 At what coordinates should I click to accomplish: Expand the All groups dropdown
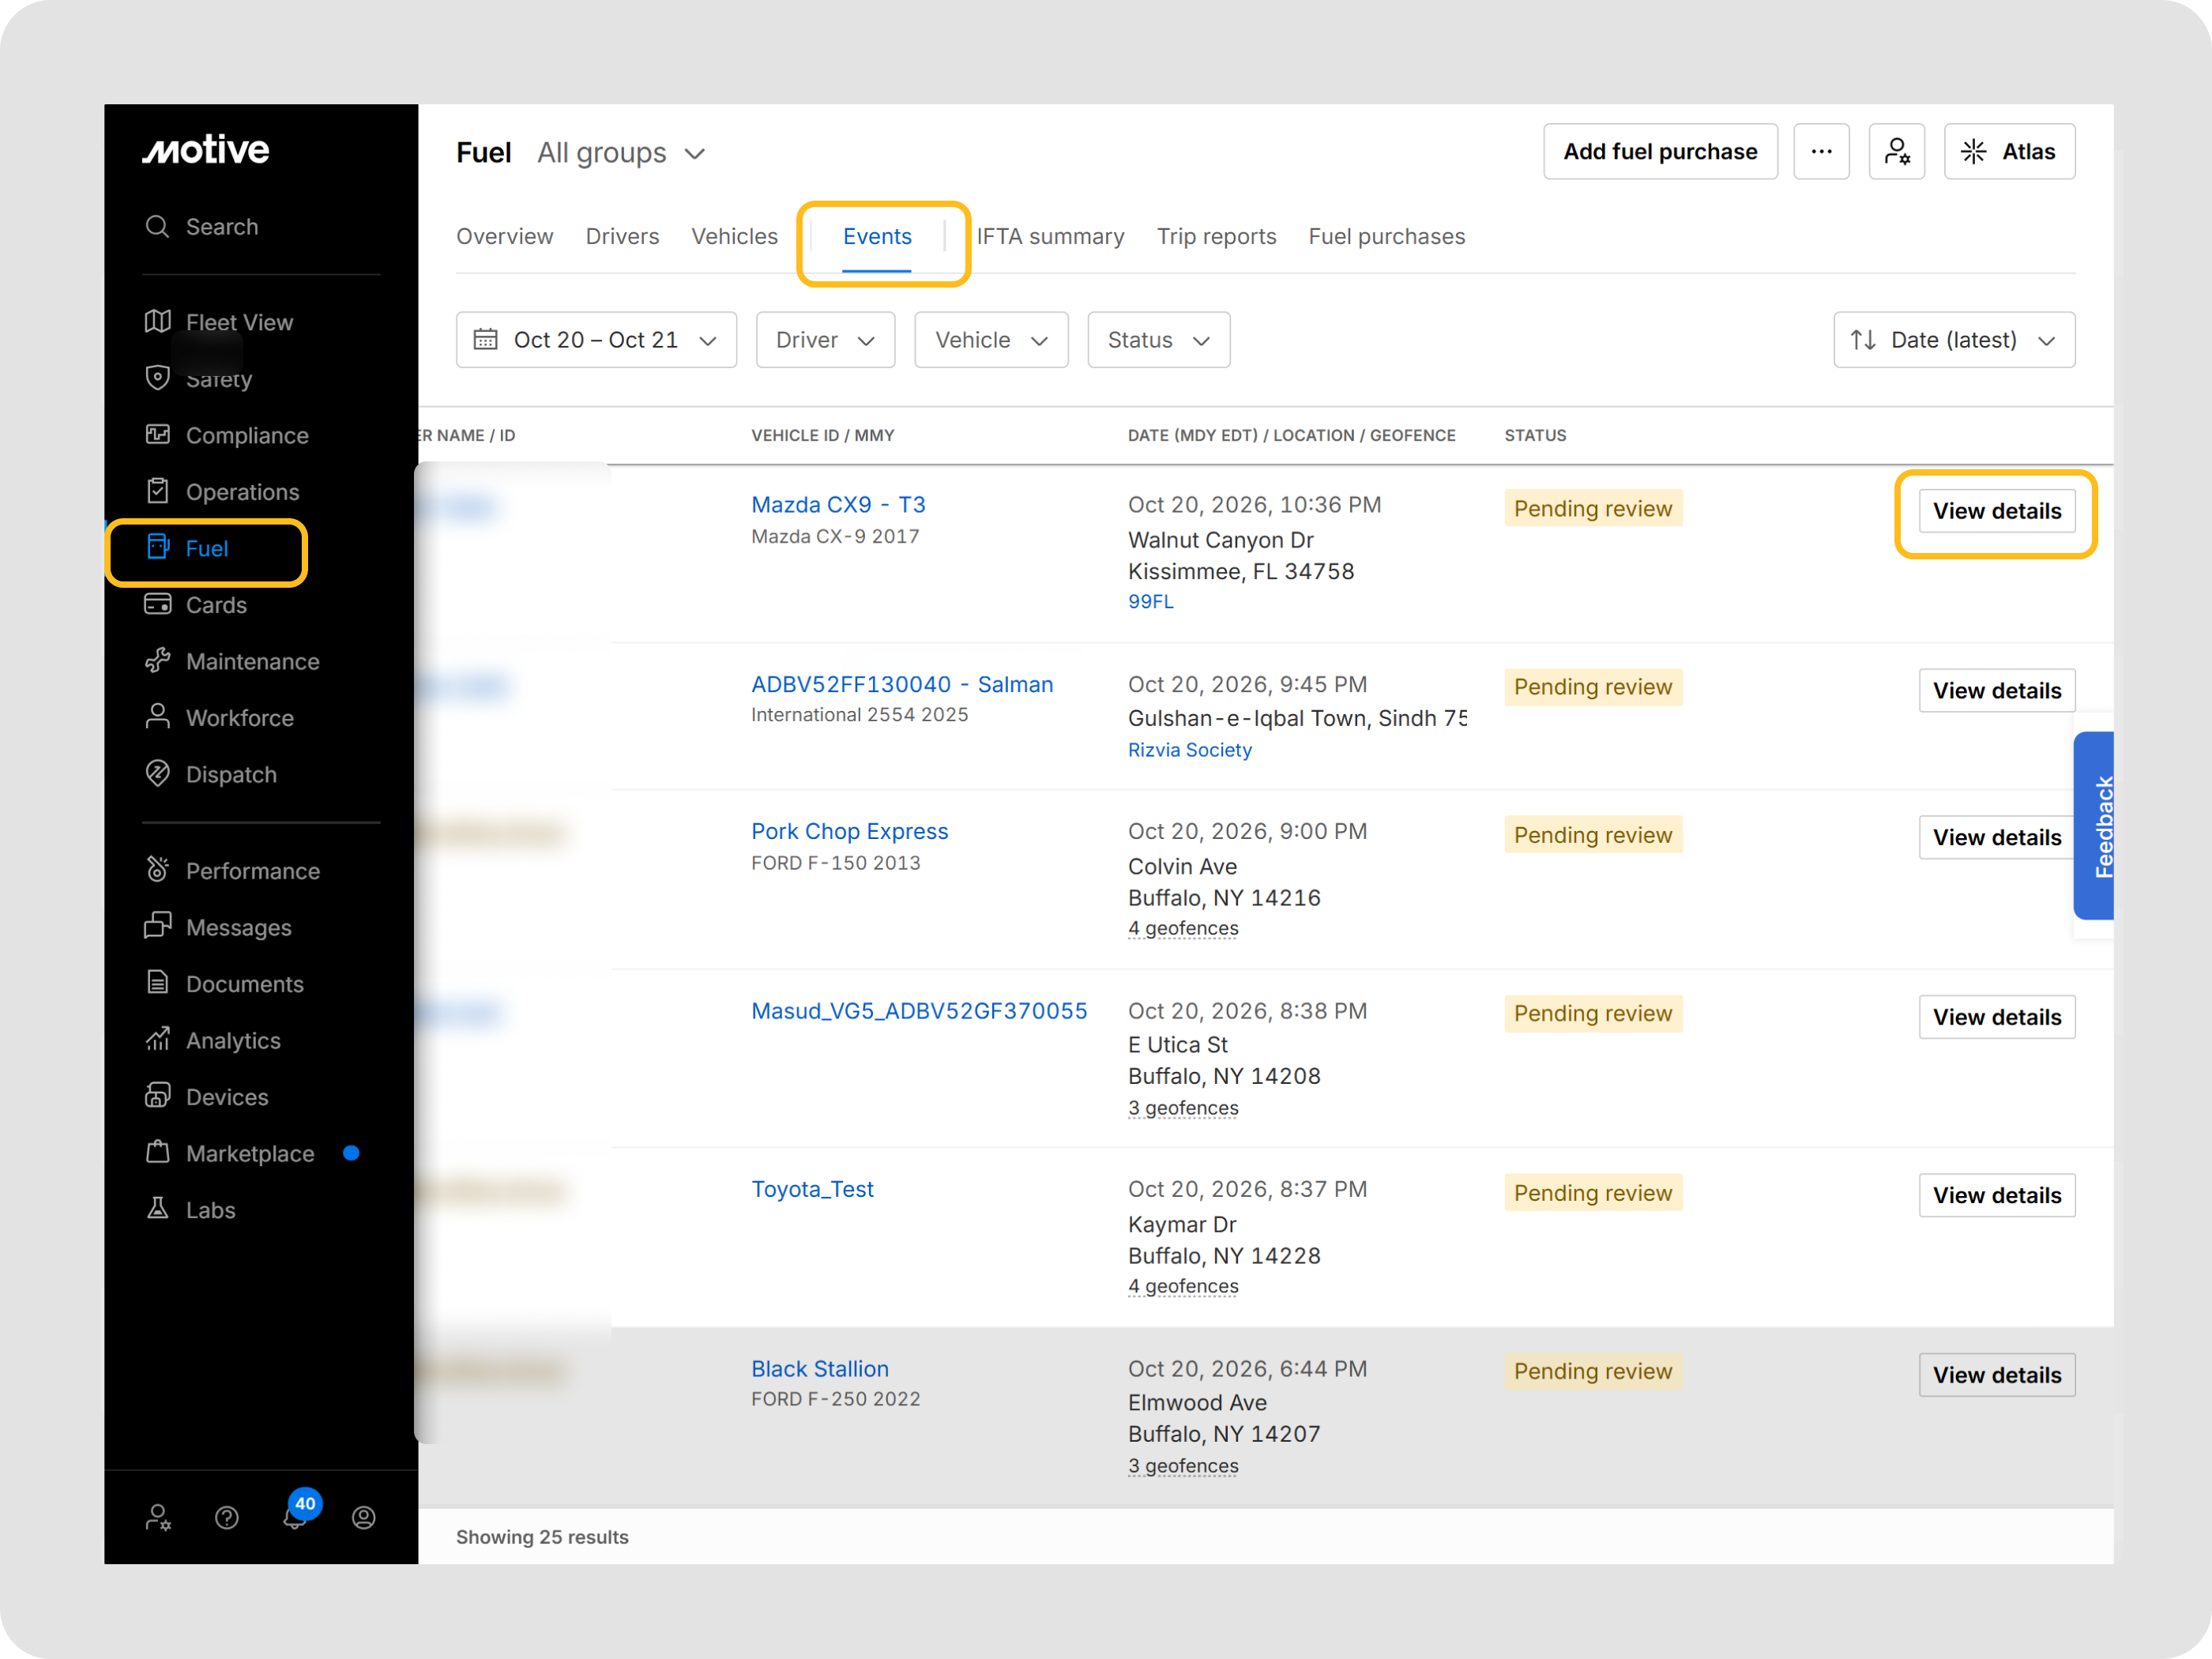click(x=621, y=153)
